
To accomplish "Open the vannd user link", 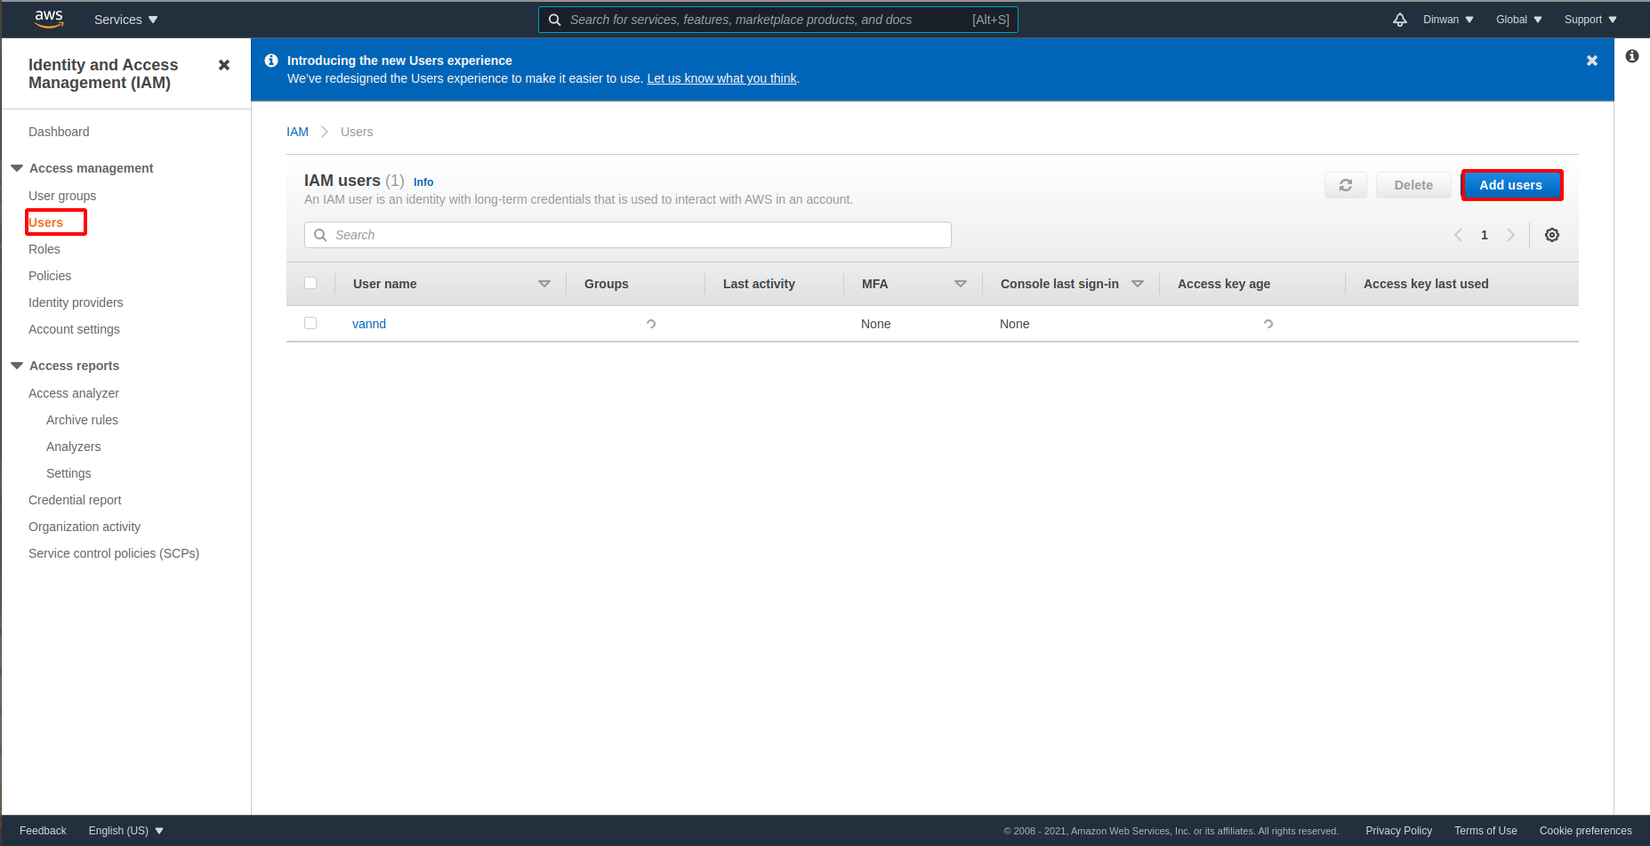I will point(369,324).
